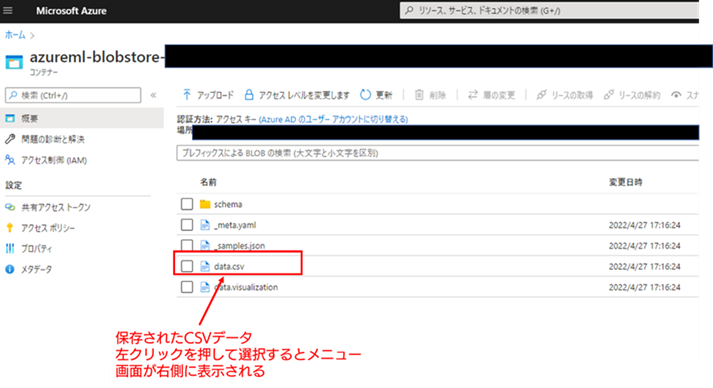Click the file icon of data.visualization
The image size is (713, 388).
coord(205,287)
